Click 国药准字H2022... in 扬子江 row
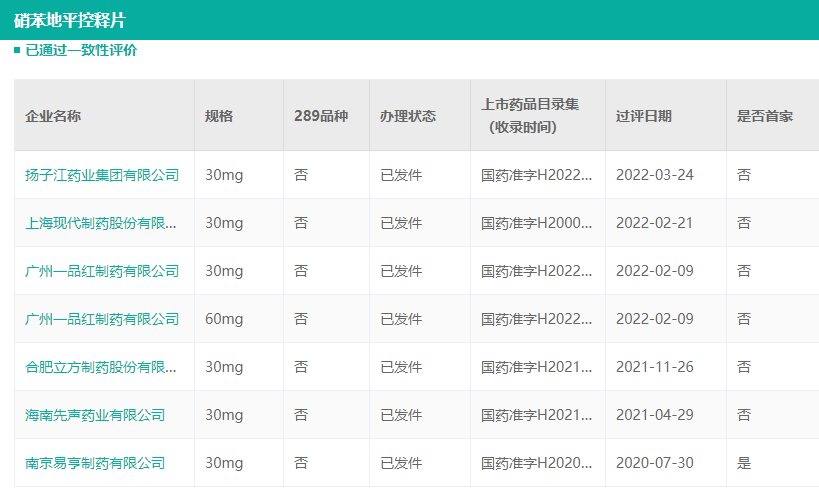 [536, 175]
